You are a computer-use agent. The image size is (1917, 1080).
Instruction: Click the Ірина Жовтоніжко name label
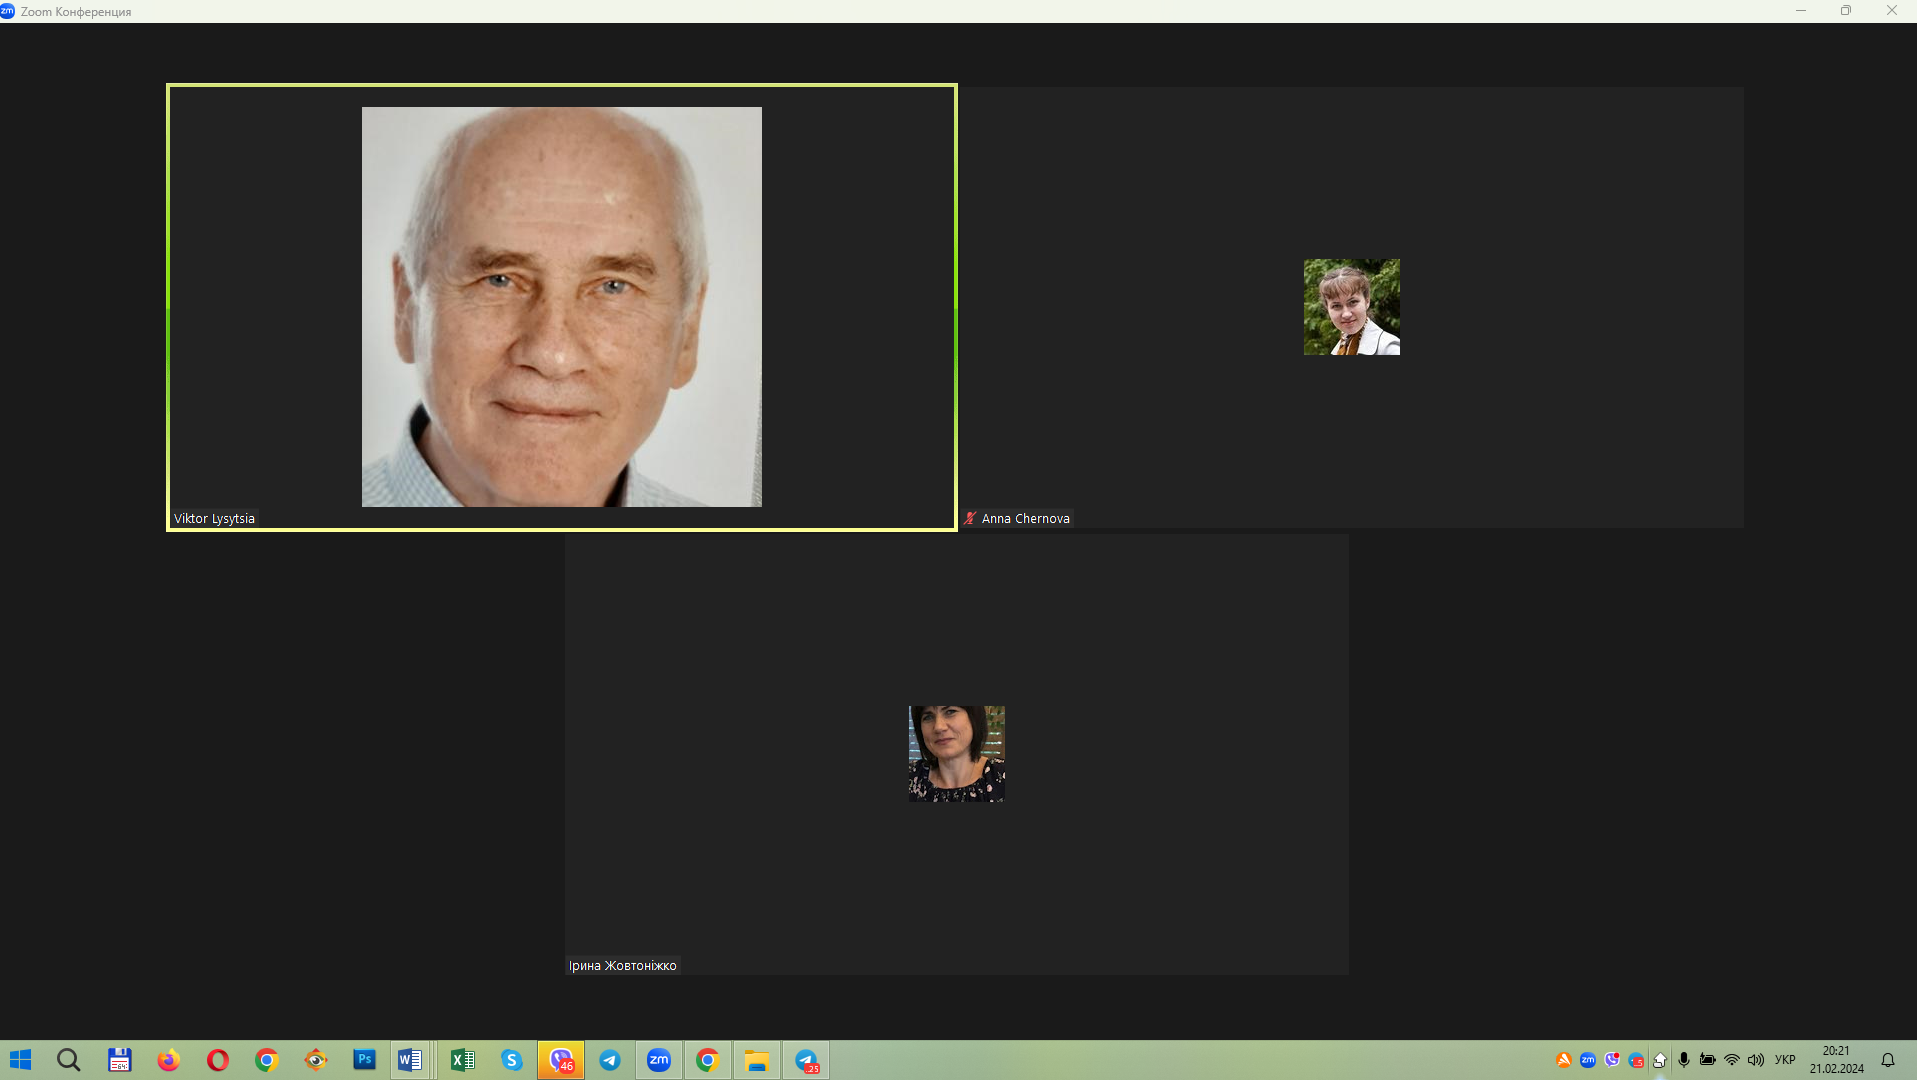click(x=622, y=965)
